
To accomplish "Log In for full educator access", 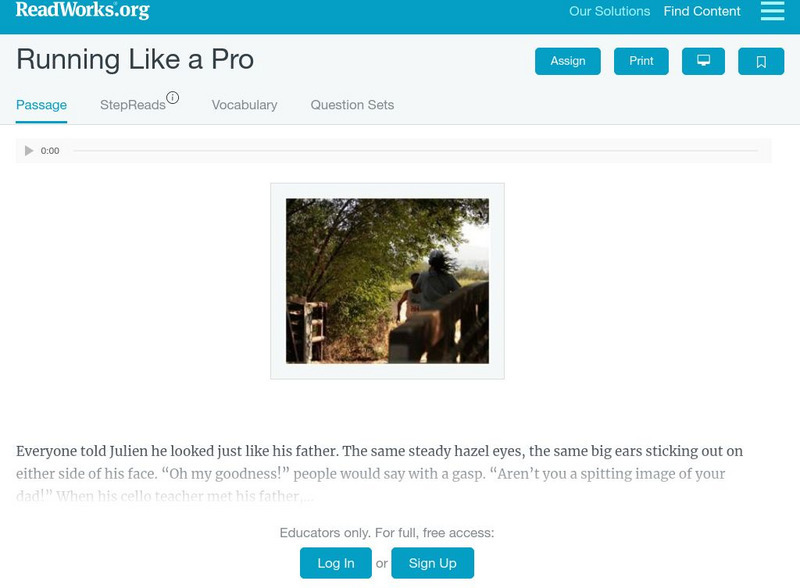I will click(x=335, y=563).
